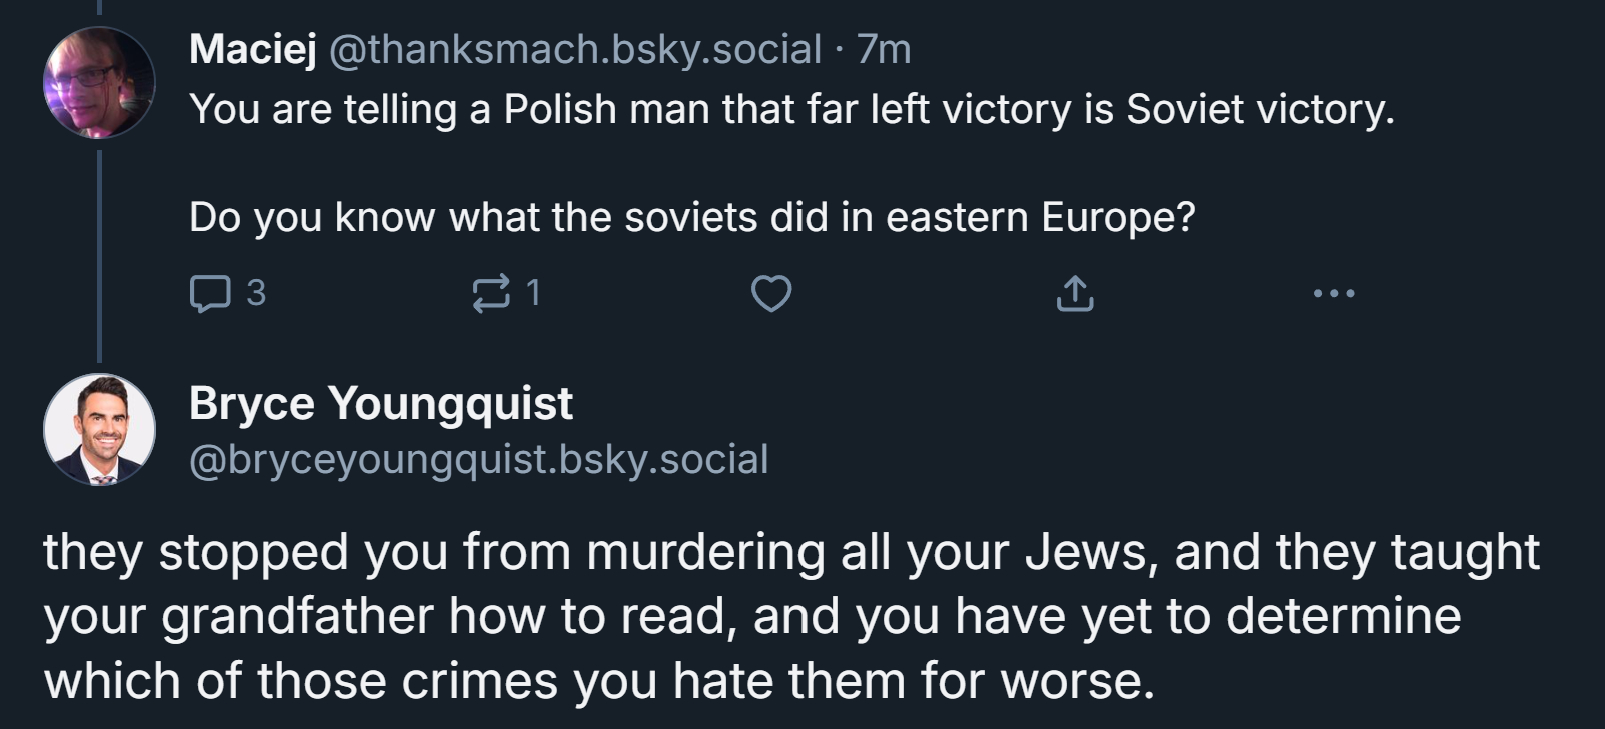Open Bryce Youngquist's profile picture

(x=99, y=429)
